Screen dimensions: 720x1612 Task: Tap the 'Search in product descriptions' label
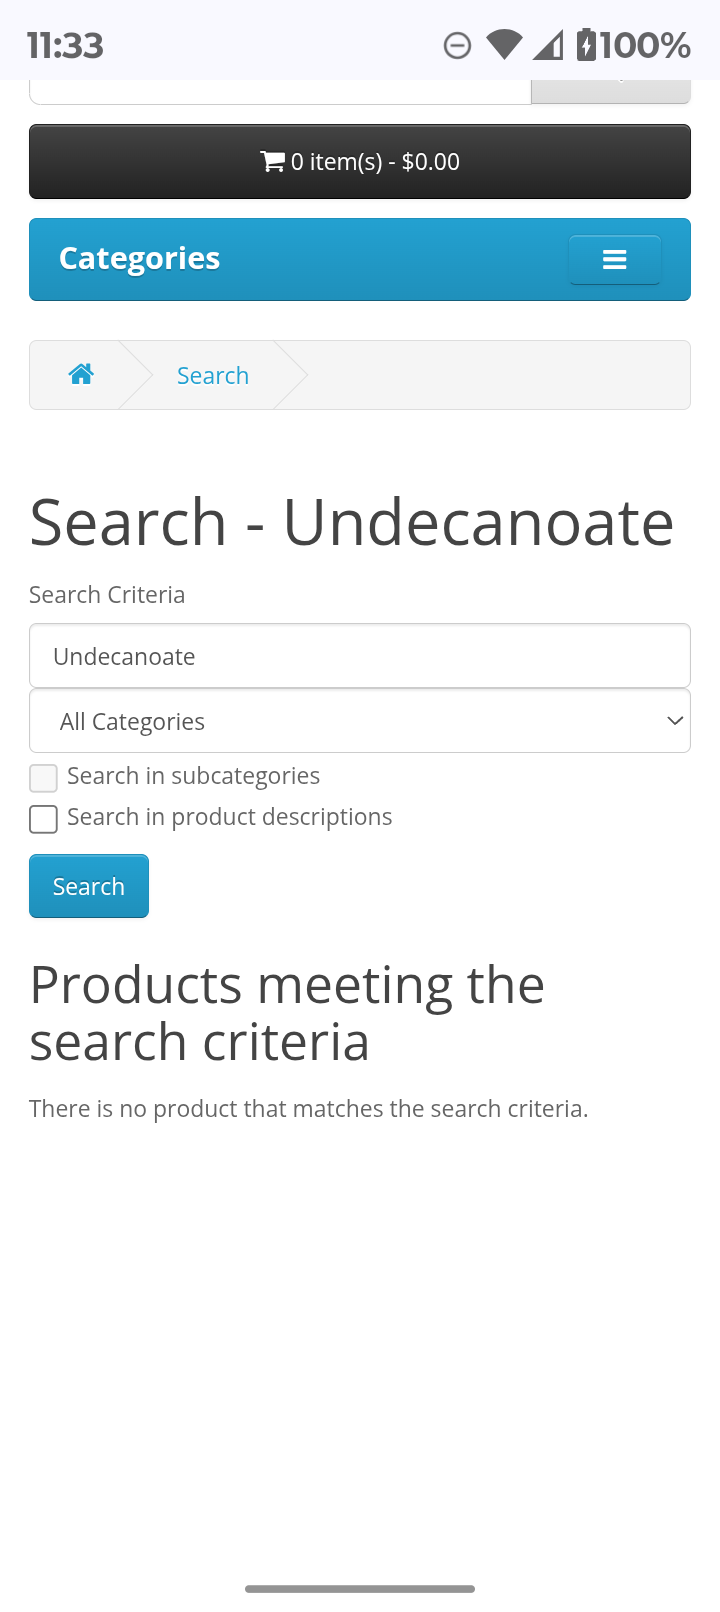pyautogui.click(x=229, y=817)
